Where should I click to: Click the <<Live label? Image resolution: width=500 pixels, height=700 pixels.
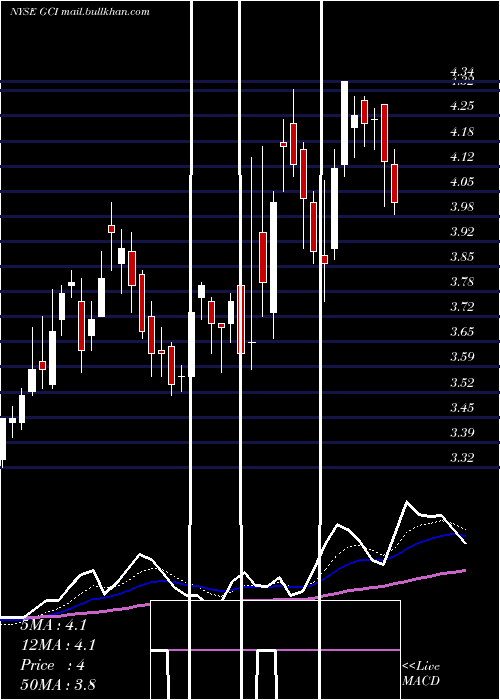click(421, 667)
